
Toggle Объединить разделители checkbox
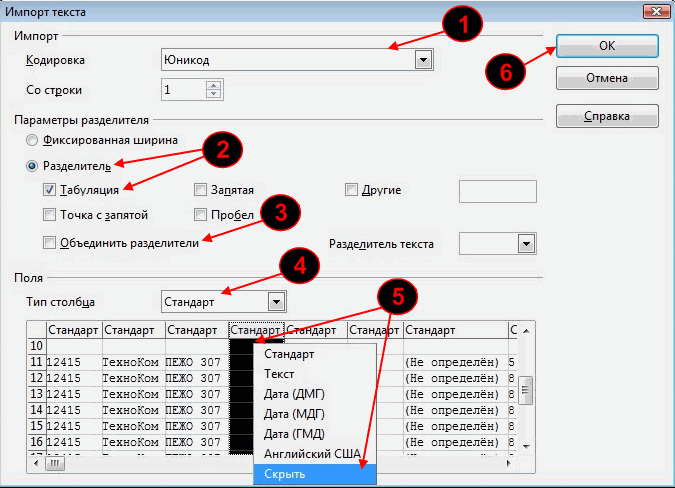coord(49,241)
